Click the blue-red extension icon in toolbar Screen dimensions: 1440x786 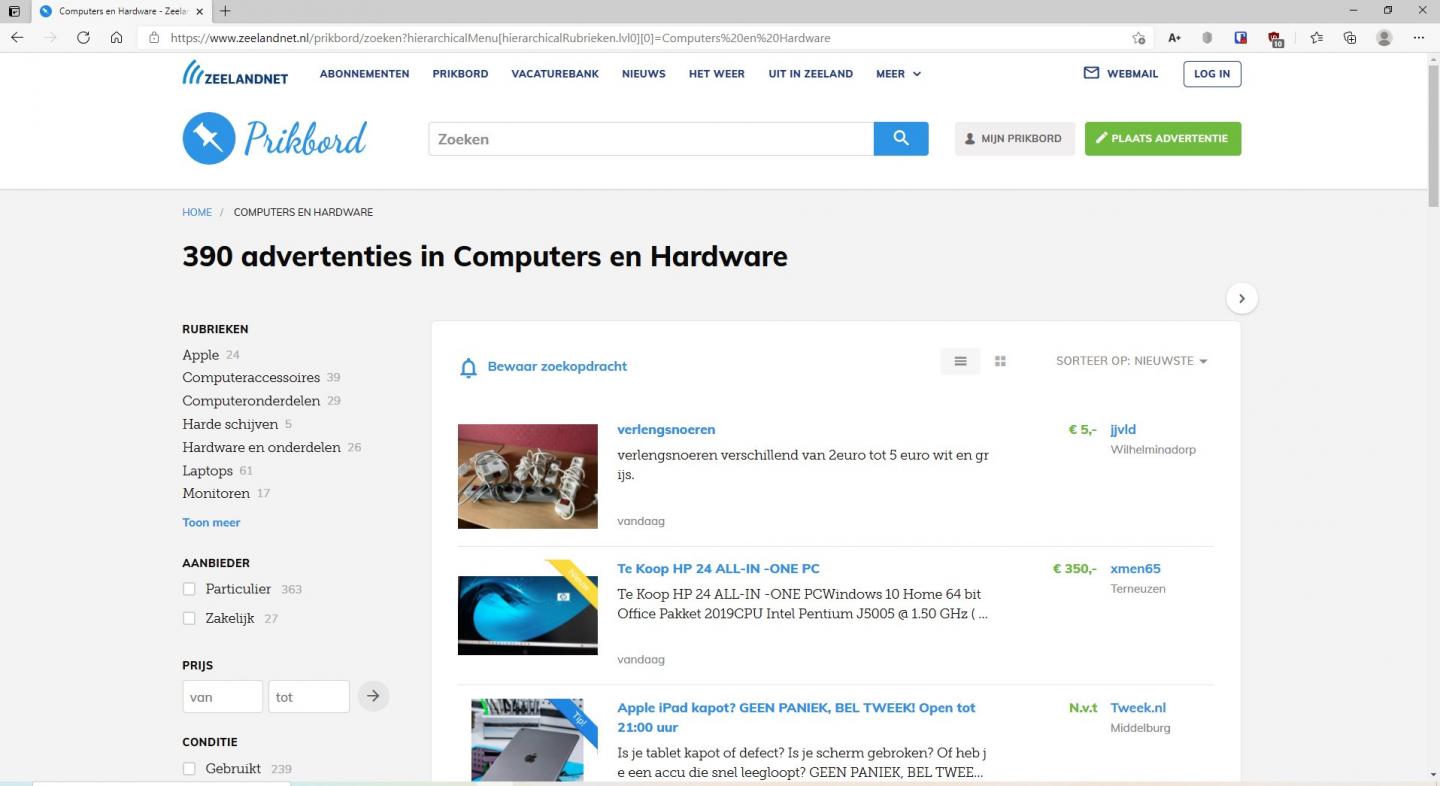click(1241, 38)
